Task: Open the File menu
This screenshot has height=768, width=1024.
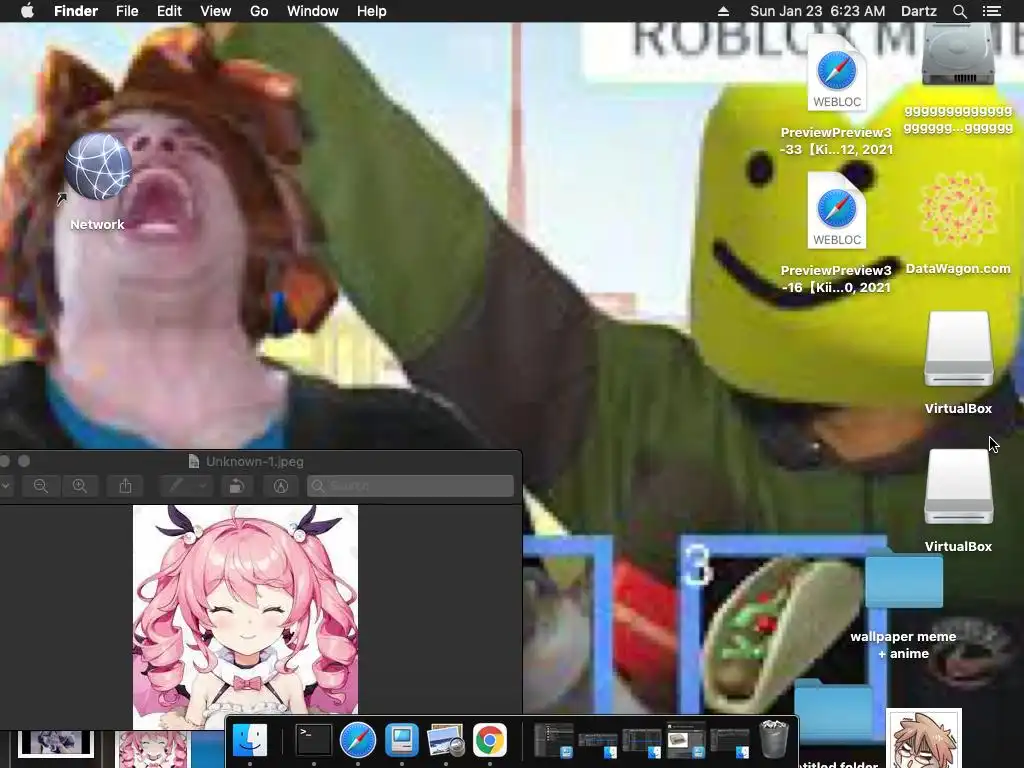Action: [127, 11]
